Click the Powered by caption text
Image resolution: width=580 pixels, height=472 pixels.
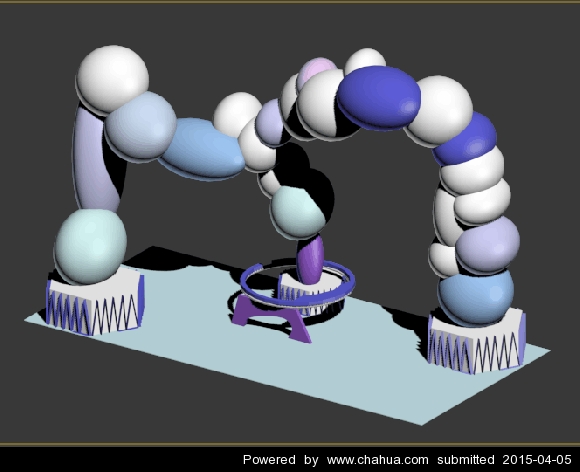(281, 460)
